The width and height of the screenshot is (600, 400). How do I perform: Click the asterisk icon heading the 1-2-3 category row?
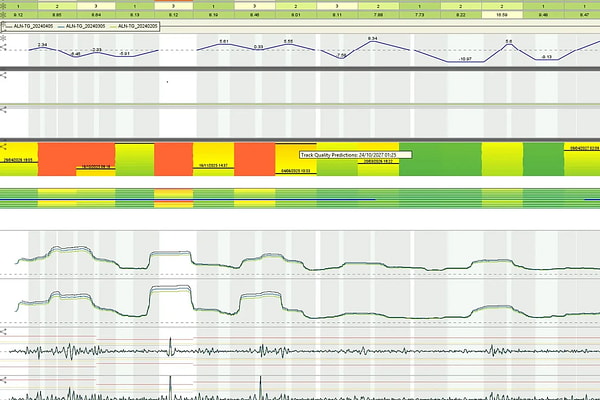(3, 7)
